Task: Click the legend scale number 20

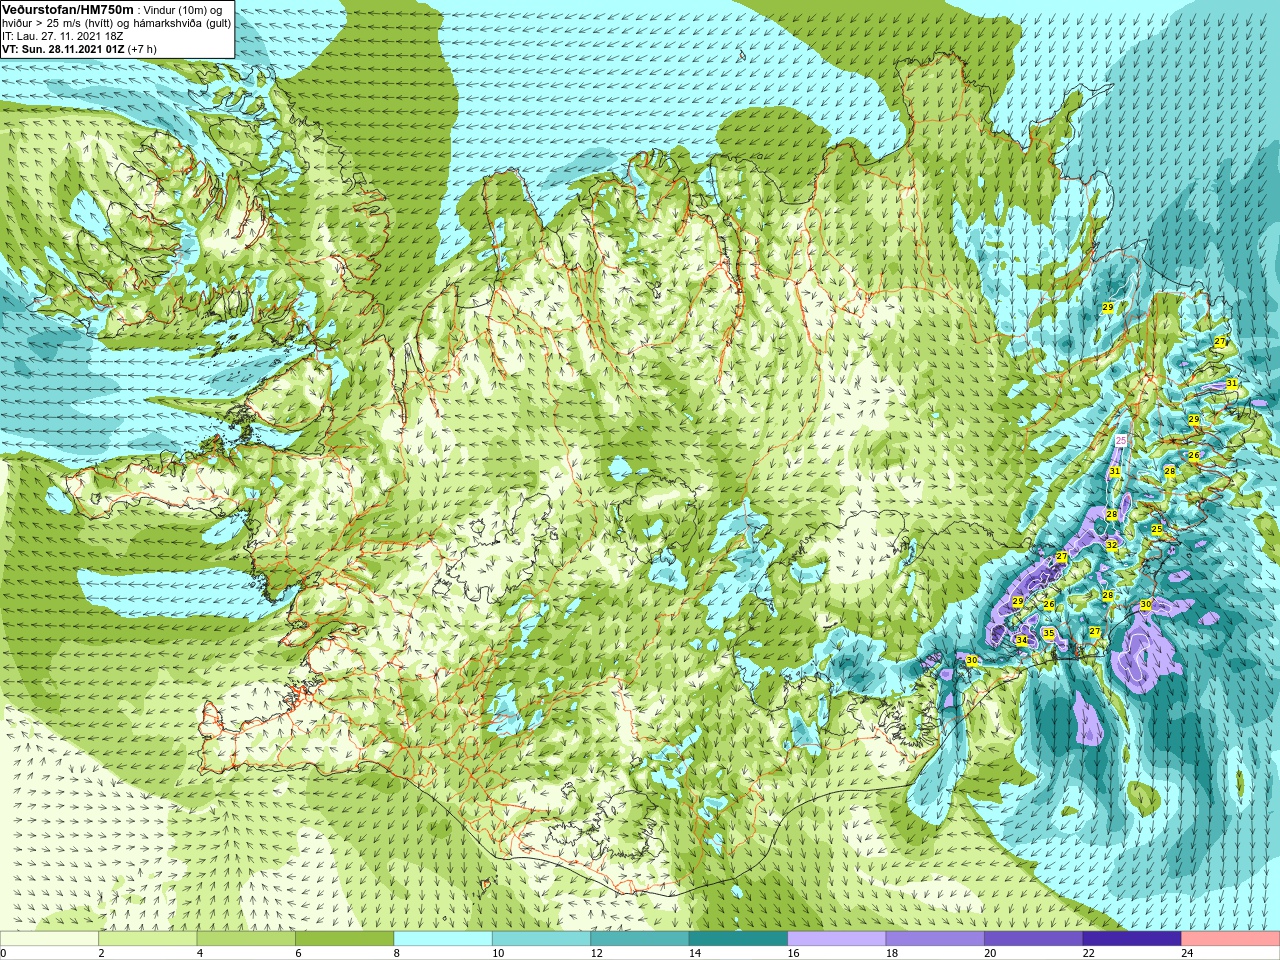Action: pos(991,953)
